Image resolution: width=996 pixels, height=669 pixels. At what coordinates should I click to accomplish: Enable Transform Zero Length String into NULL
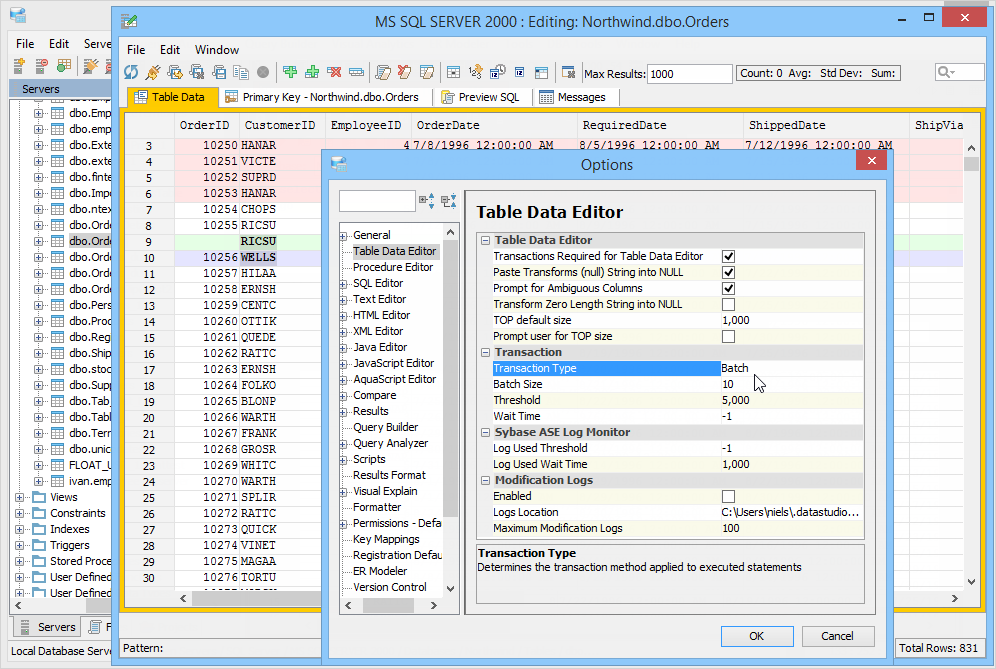point(729,304)
